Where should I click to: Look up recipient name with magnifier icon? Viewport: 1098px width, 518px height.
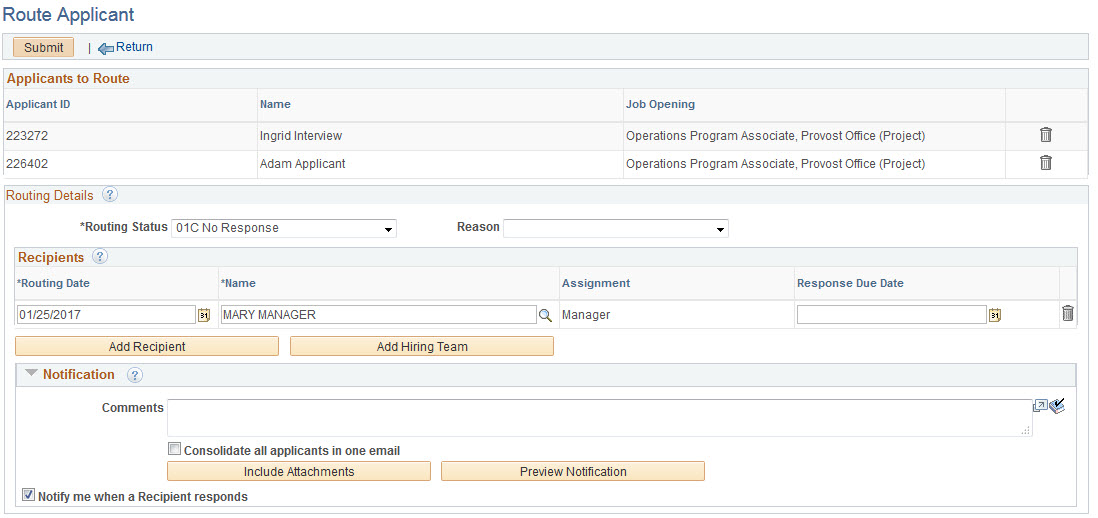(545, 316)
